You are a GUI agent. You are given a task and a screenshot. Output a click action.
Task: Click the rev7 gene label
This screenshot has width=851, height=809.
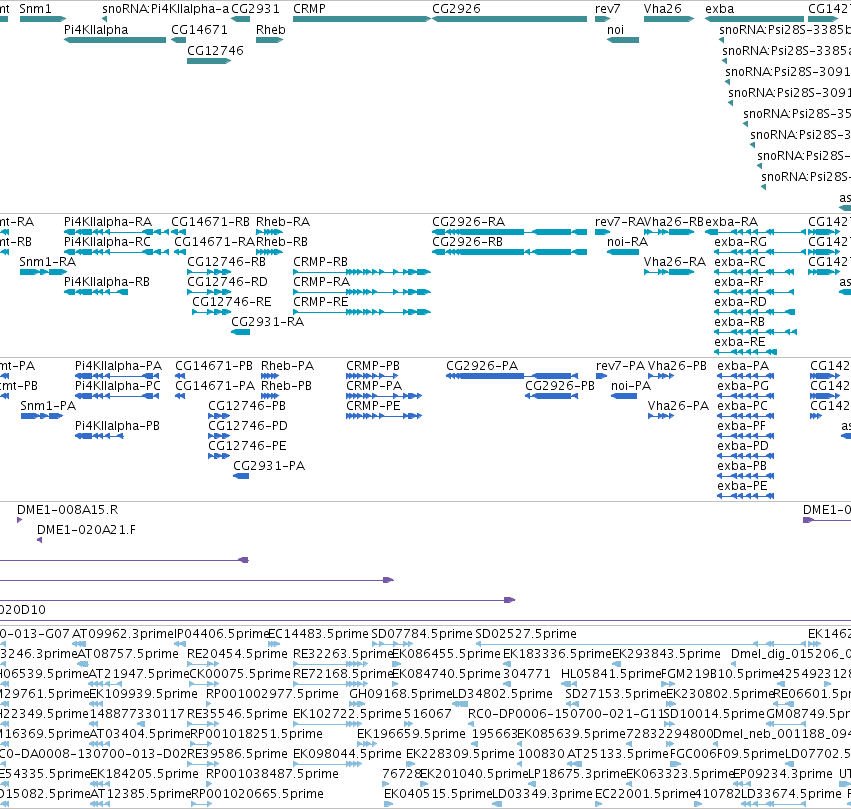click(607, 9)
